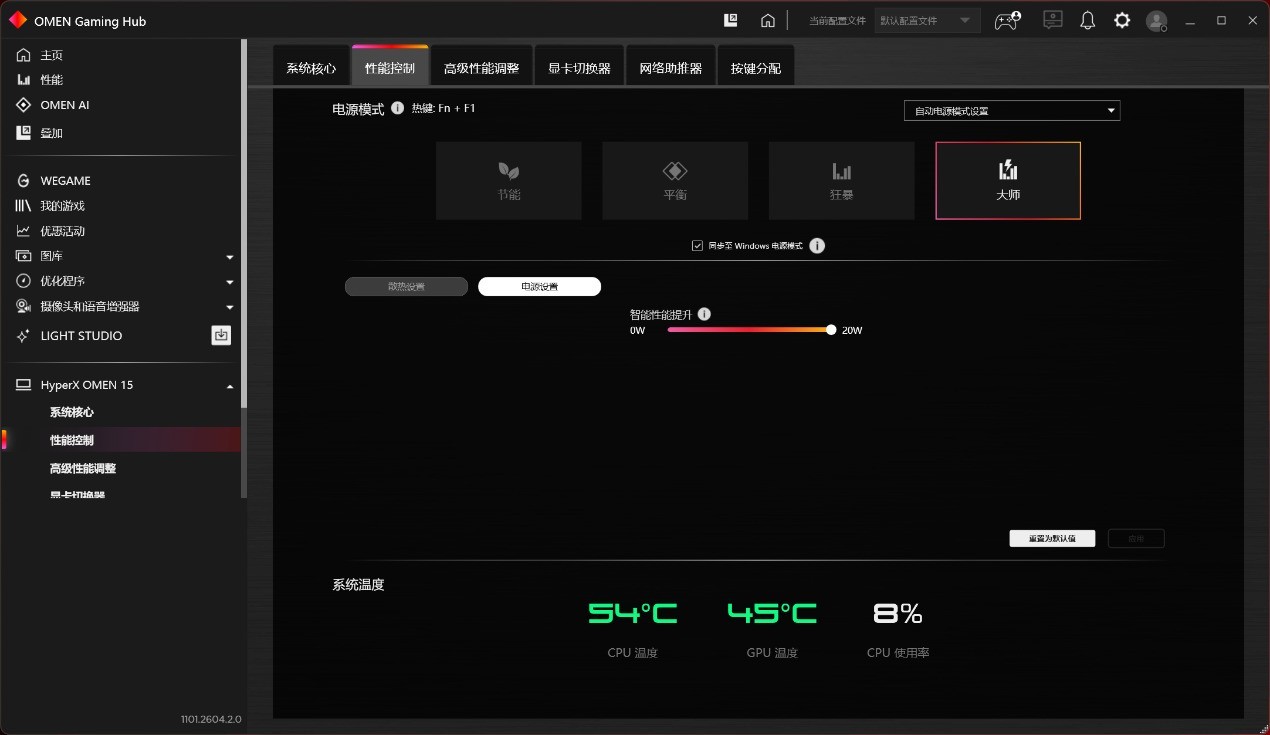Viewport: 1270px width, 735px height.
Task: Select the 狂暴 power mode
Action: click(841, 181)
